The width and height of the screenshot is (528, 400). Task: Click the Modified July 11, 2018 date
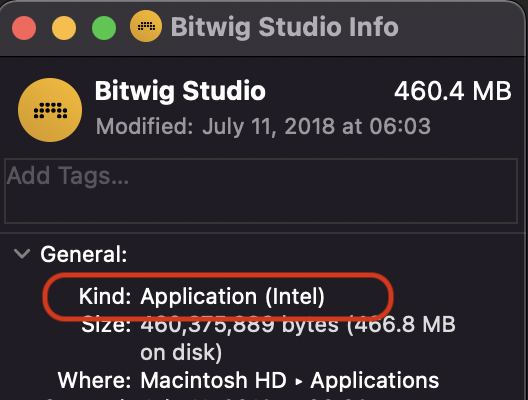[263, 127]
